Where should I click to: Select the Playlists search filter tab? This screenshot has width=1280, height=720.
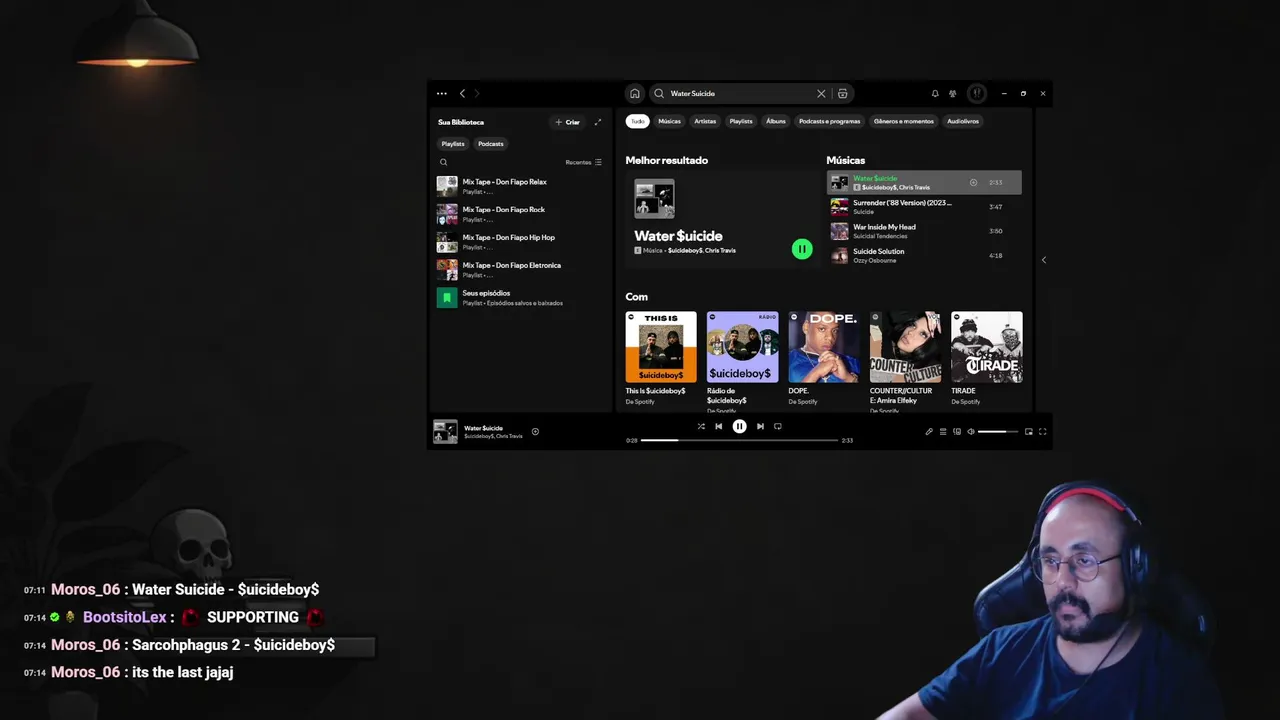pyautogui.click(x=741, y=121)
